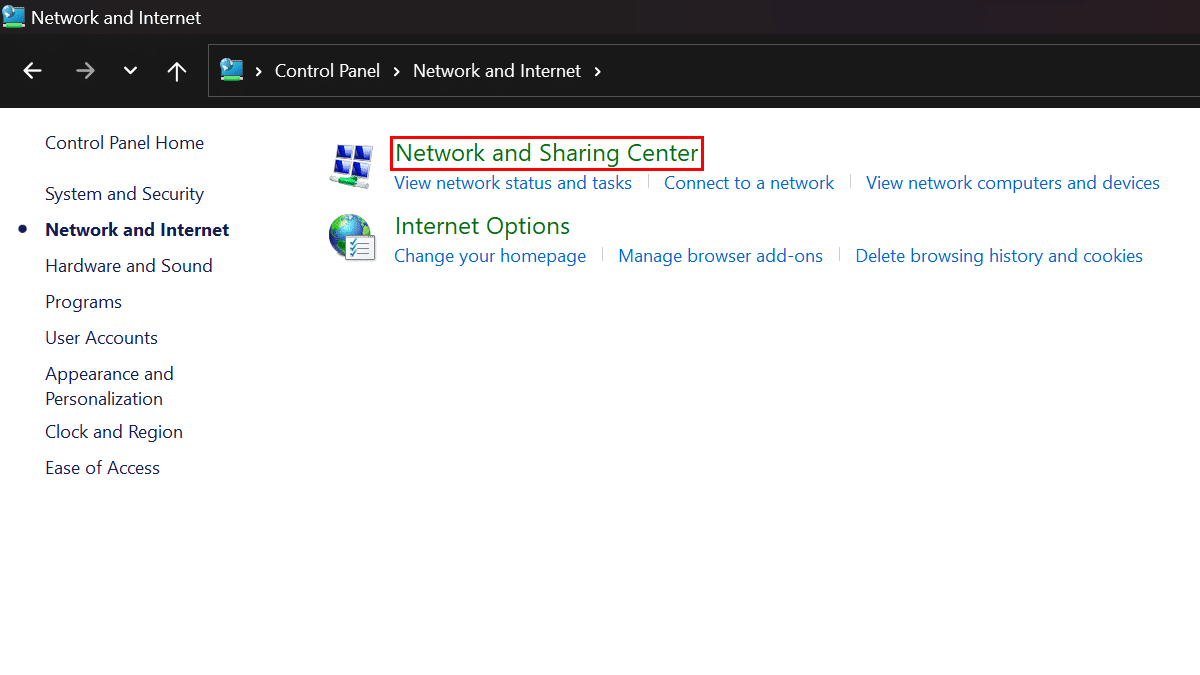Click the Internet Options globe icon
This screenshot has height=675, width=1200.
[x=351, y=238]
